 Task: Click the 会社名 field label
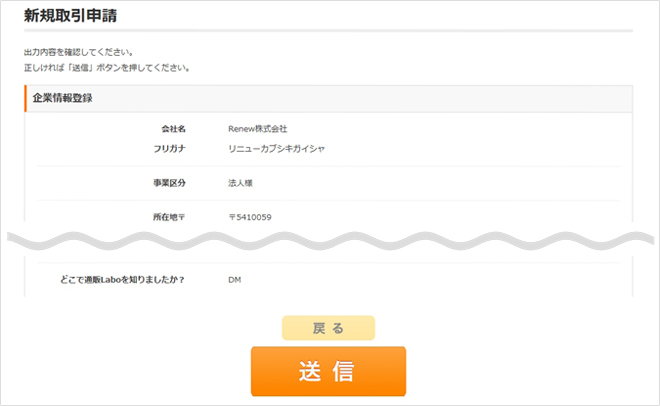173,129
